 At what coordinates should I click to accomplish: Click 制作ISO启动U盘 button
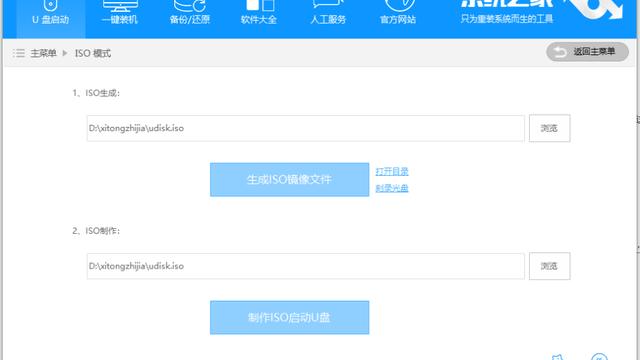coord(289,318)
